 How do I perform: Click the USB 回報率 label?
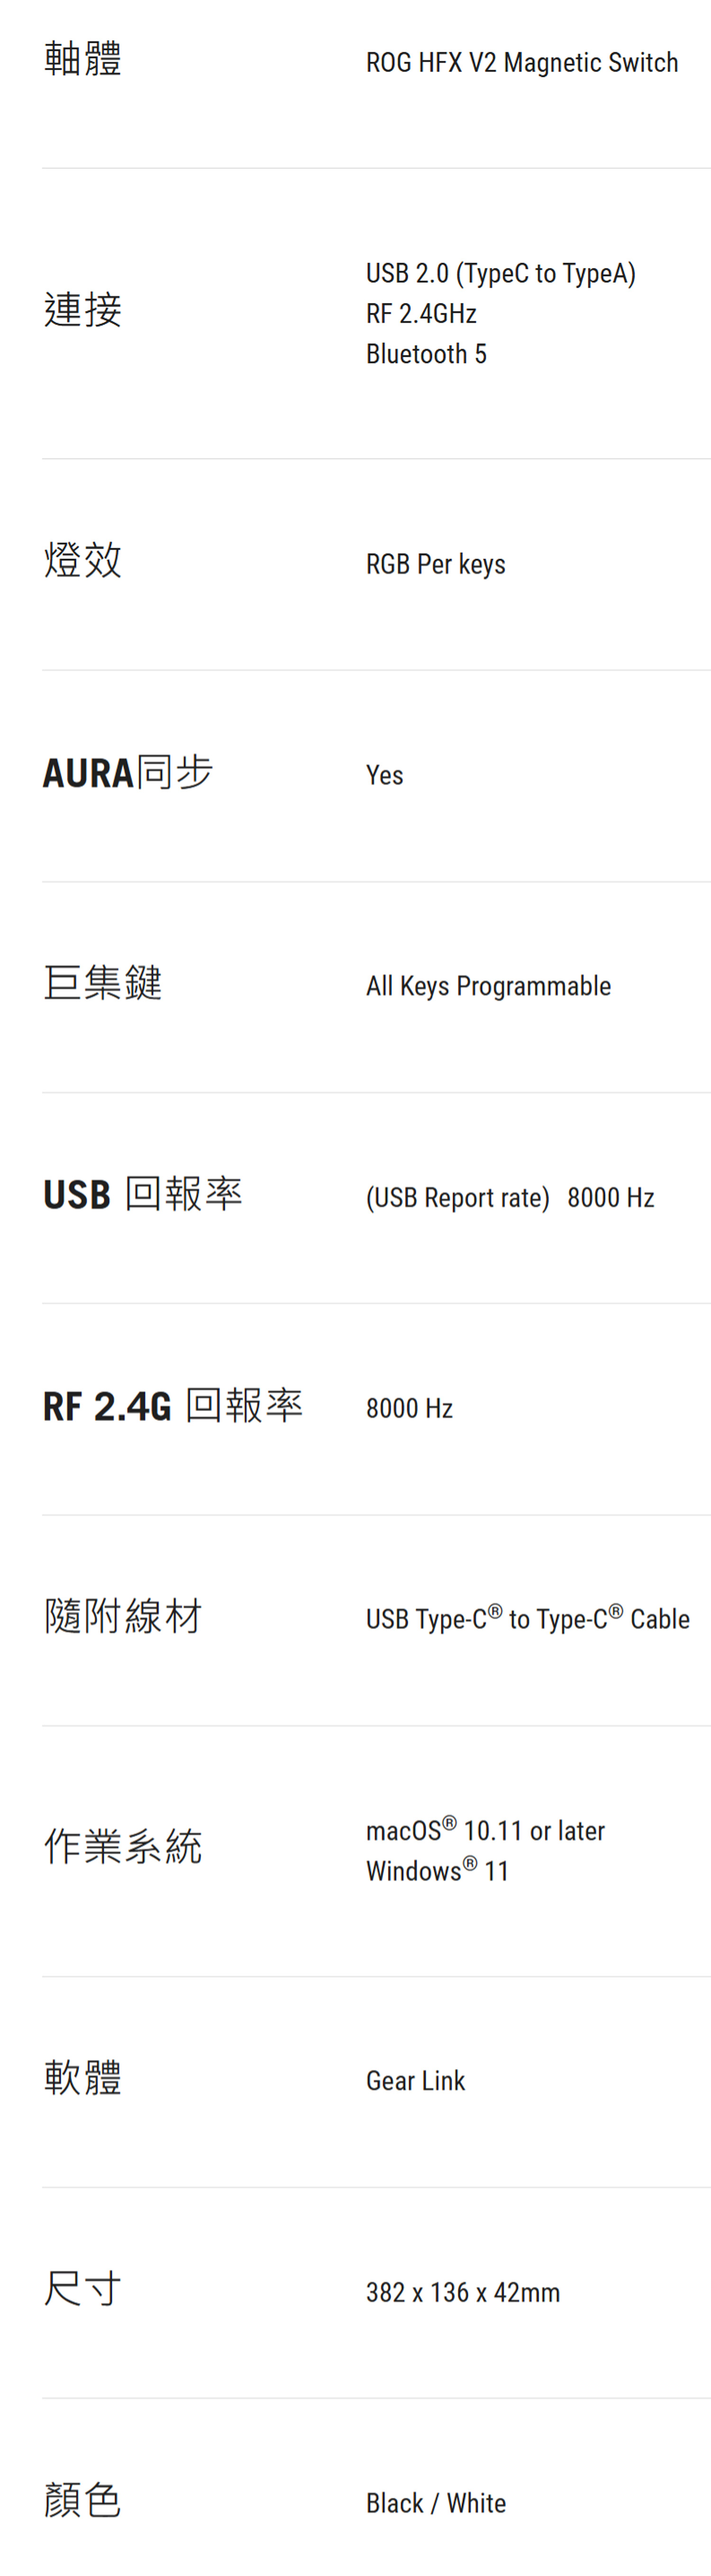pos(143,1194)
